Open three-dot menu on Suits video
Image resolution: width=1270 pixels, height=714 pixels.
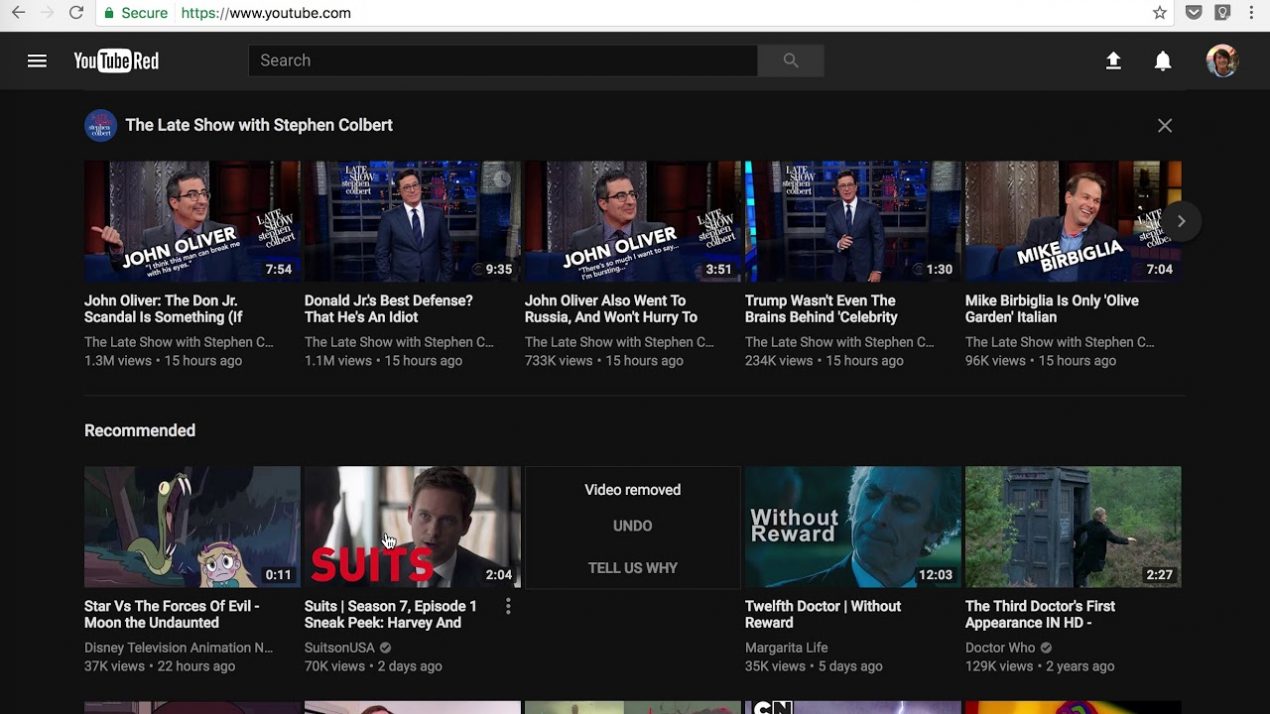point(508,606)
